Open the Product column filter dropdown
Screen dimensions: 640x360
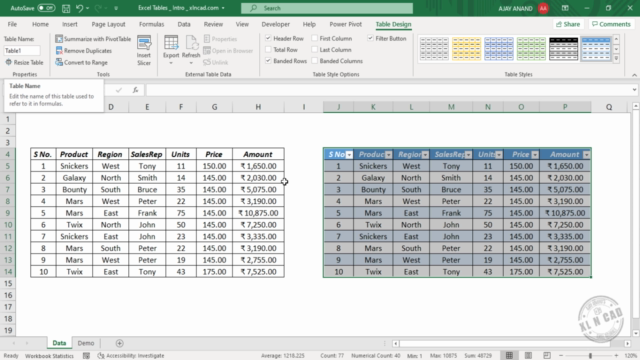tap(389, 155)
